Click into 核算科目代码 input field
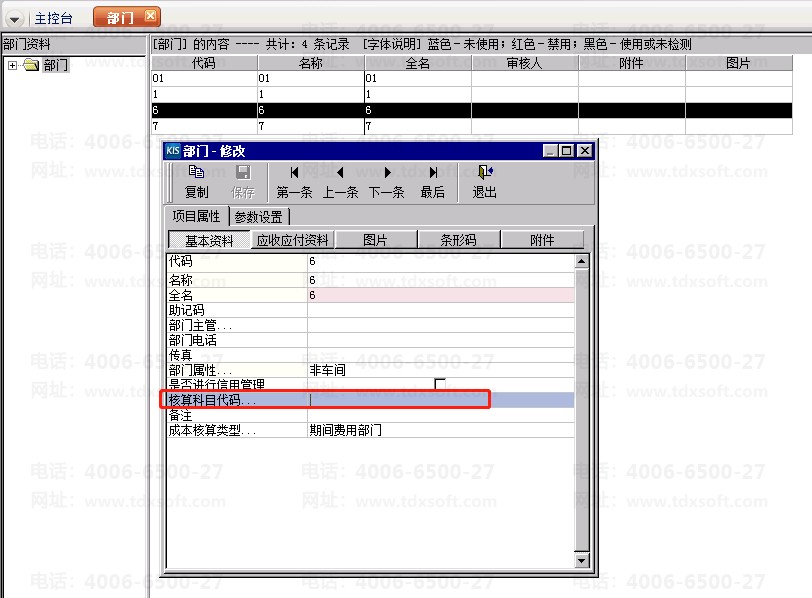Screen dimensions: 812x598 pyautogui.click(x=440, y=400)
